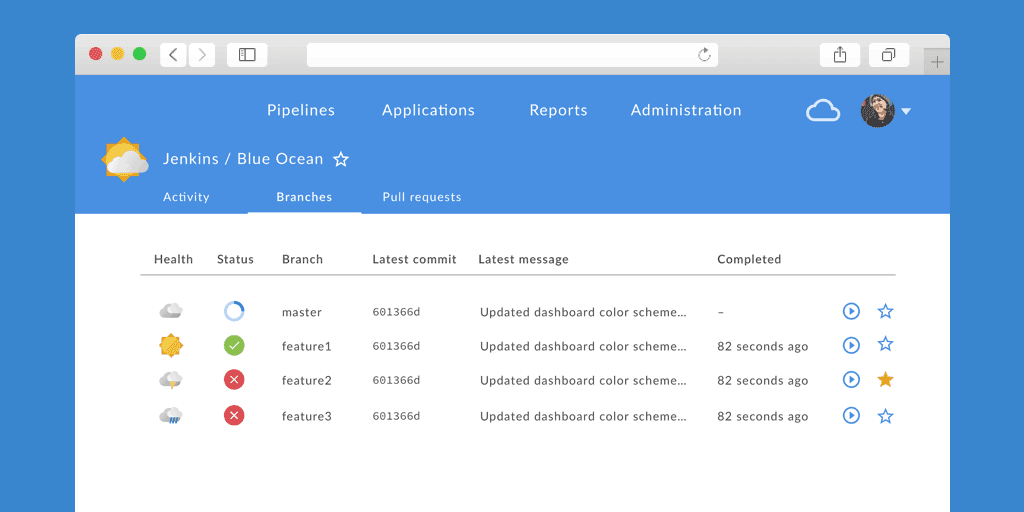Toggle favorite star beside Jenkins / Blue Ocean
This screenshot has width=1024, height=512.
pos(341,159)
